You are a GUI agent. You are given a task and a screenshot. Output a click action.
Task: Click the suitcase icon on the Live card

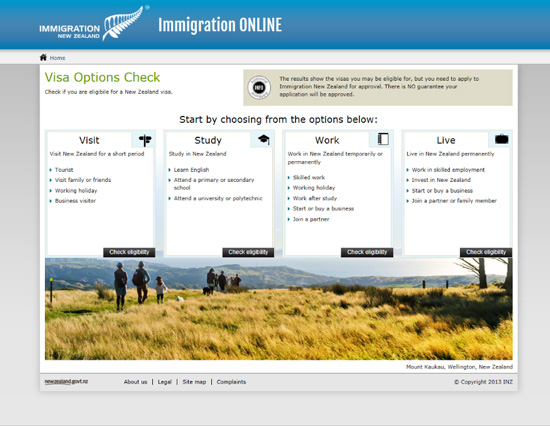click(502, 139)
